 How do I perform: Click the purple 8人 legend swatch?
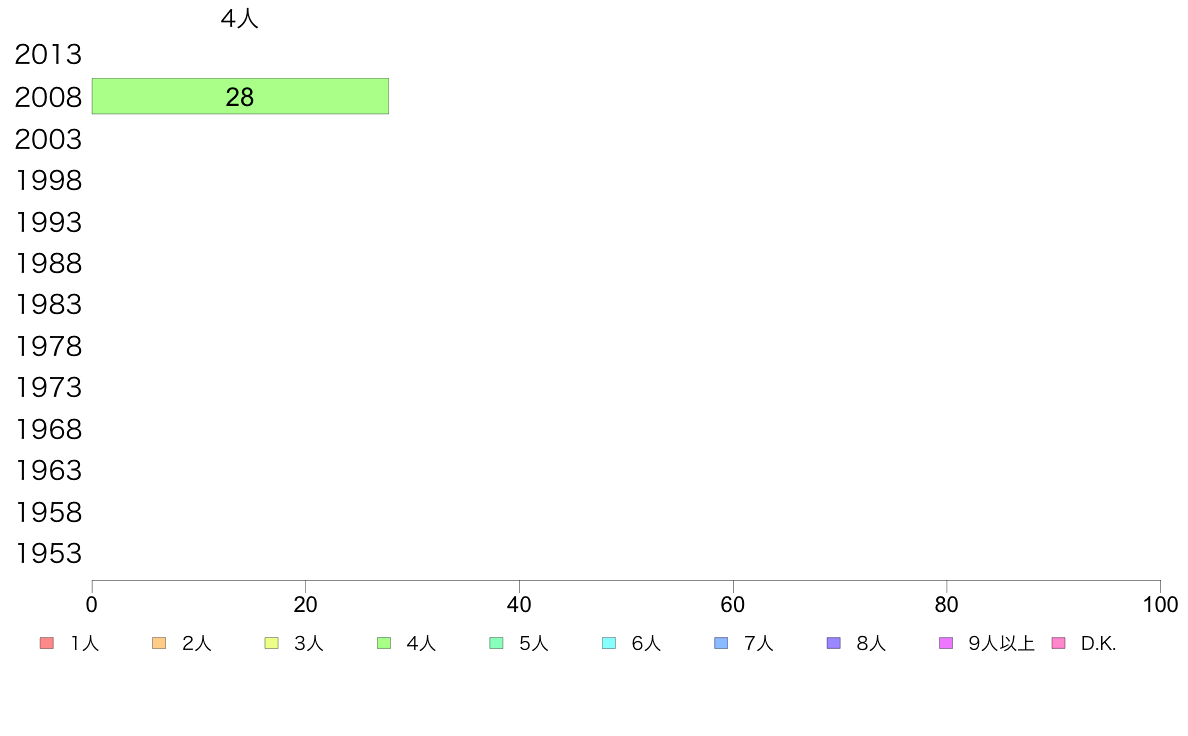(x=833, y=643)
